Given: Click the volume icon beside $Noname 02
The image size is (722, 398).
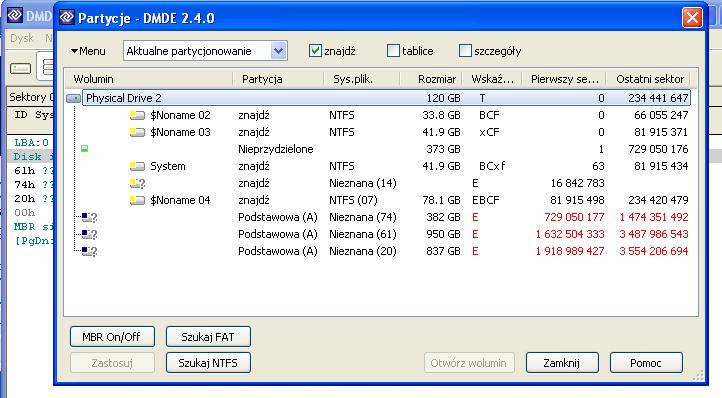Looking at the screenshot, I should [x=137, y=115].
